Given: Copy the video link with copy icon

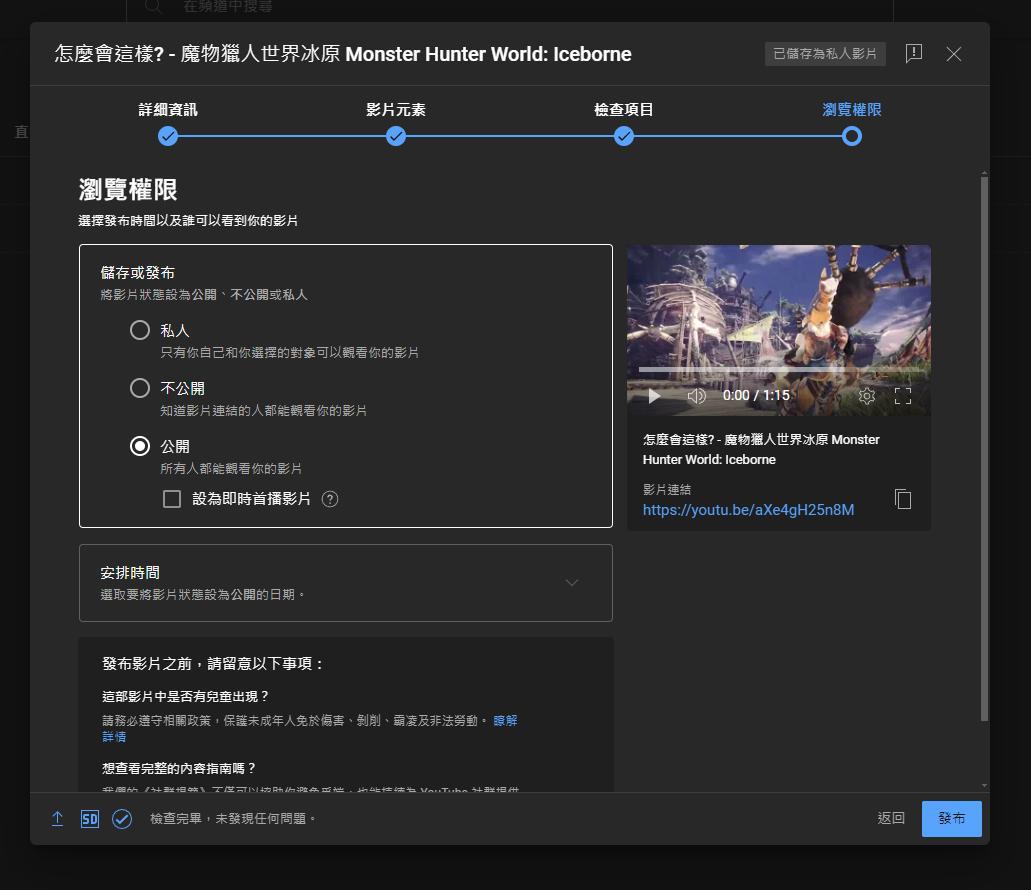Looking at the screenshot, I should [x=903, y=499].
